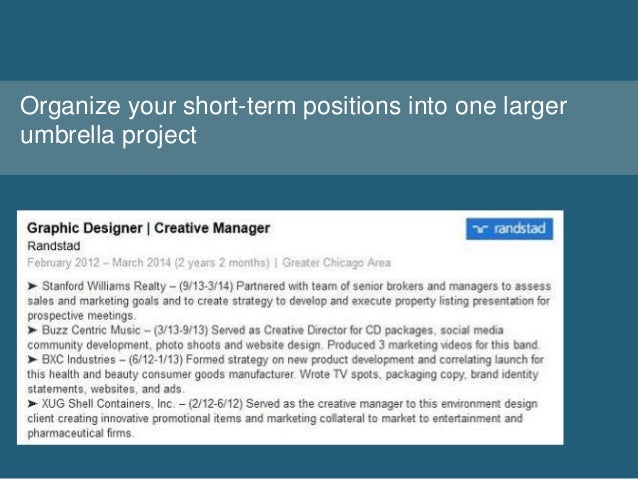Select the February 2012 – March 2014 date range
The width and height of the screenshot is (638, 479).
pos(98,264)
